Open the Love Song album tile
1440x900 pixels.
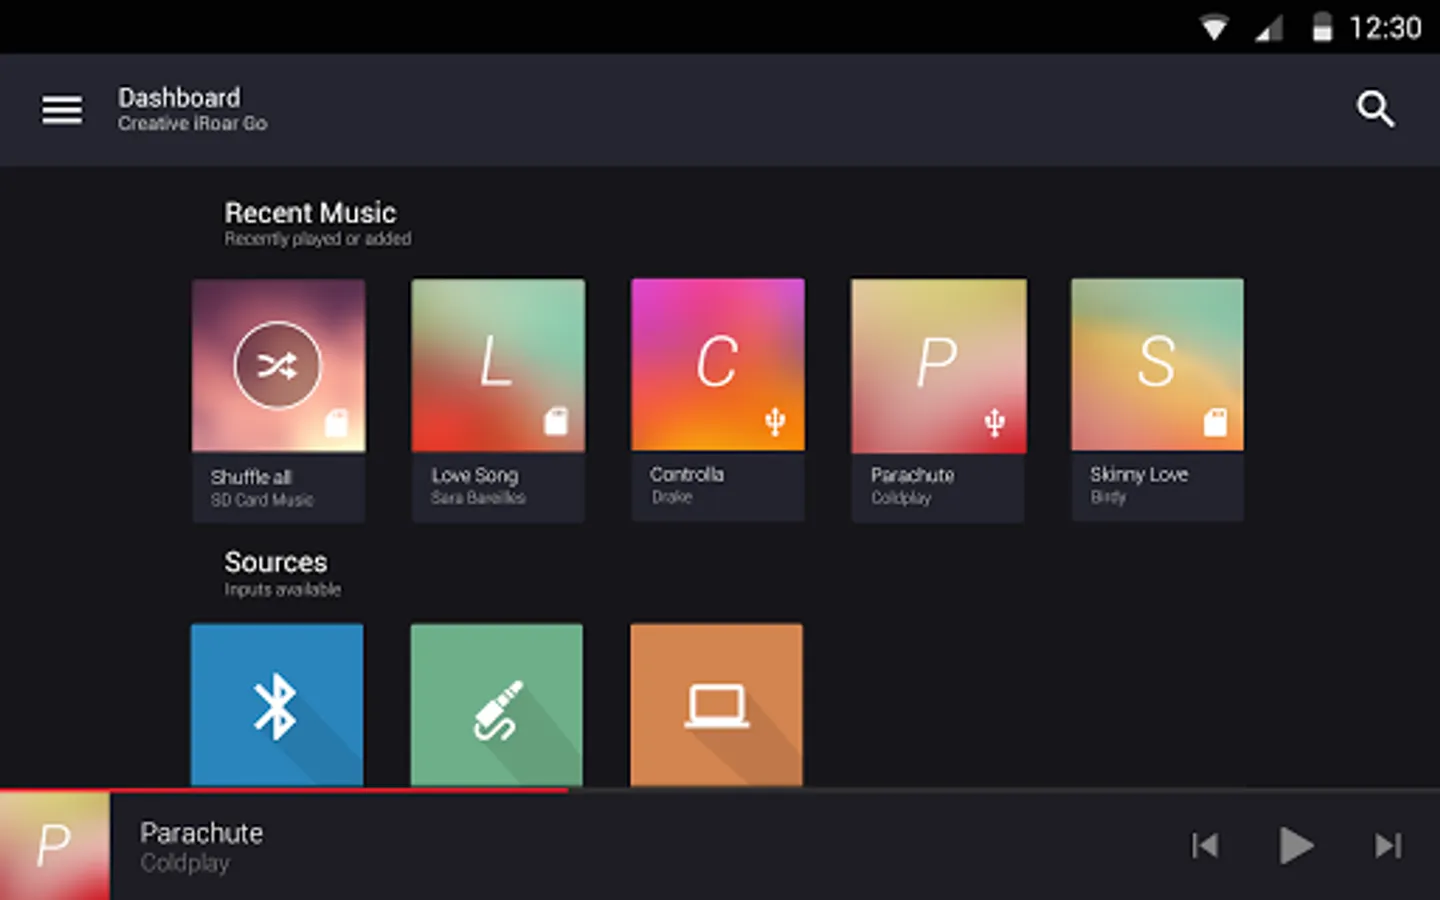pyautogui.click(x=498, y=400)
